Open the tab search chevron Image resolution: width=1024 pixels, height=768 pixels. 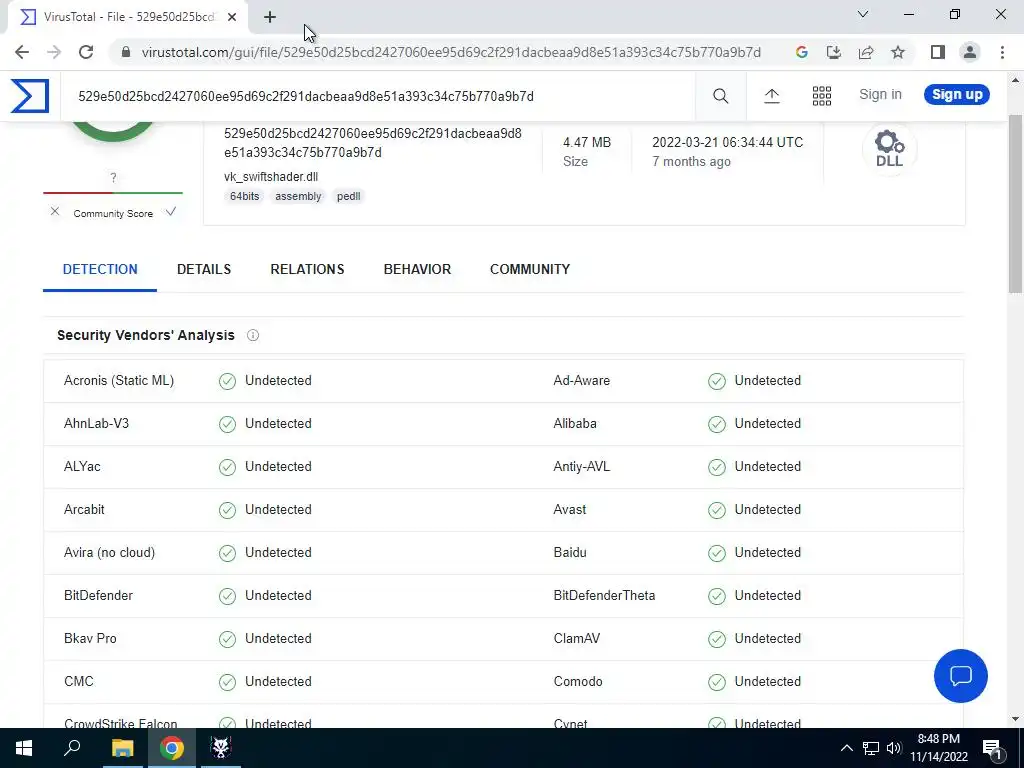863,14
